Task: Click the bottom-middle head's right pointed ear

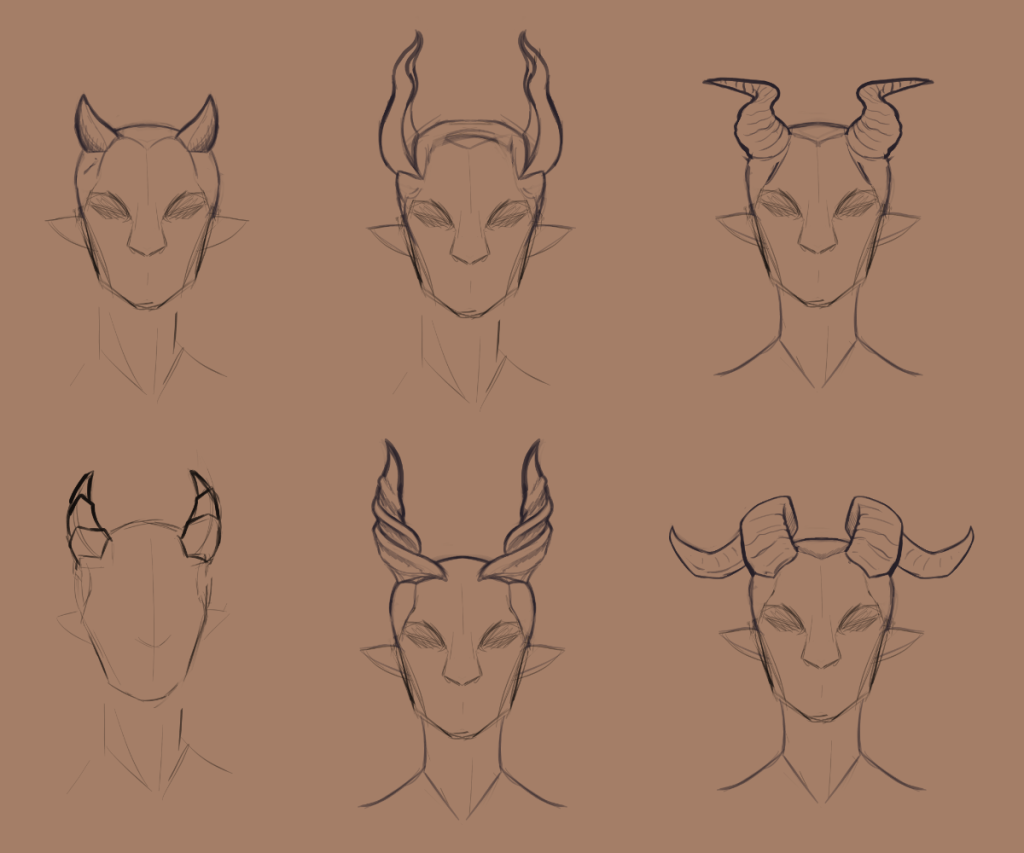Action: tap(541, 660)
